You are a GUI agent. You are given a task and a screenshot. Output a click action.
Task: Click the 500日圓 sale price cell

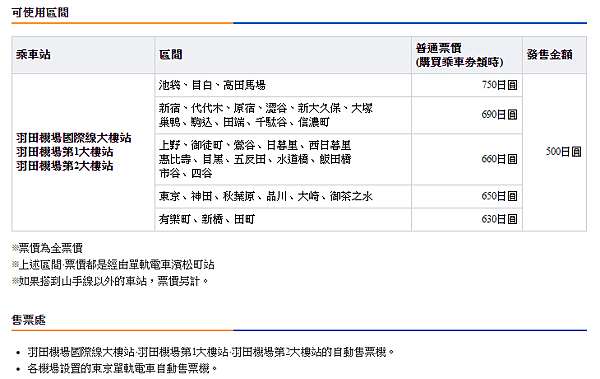[x=554, y=152]
